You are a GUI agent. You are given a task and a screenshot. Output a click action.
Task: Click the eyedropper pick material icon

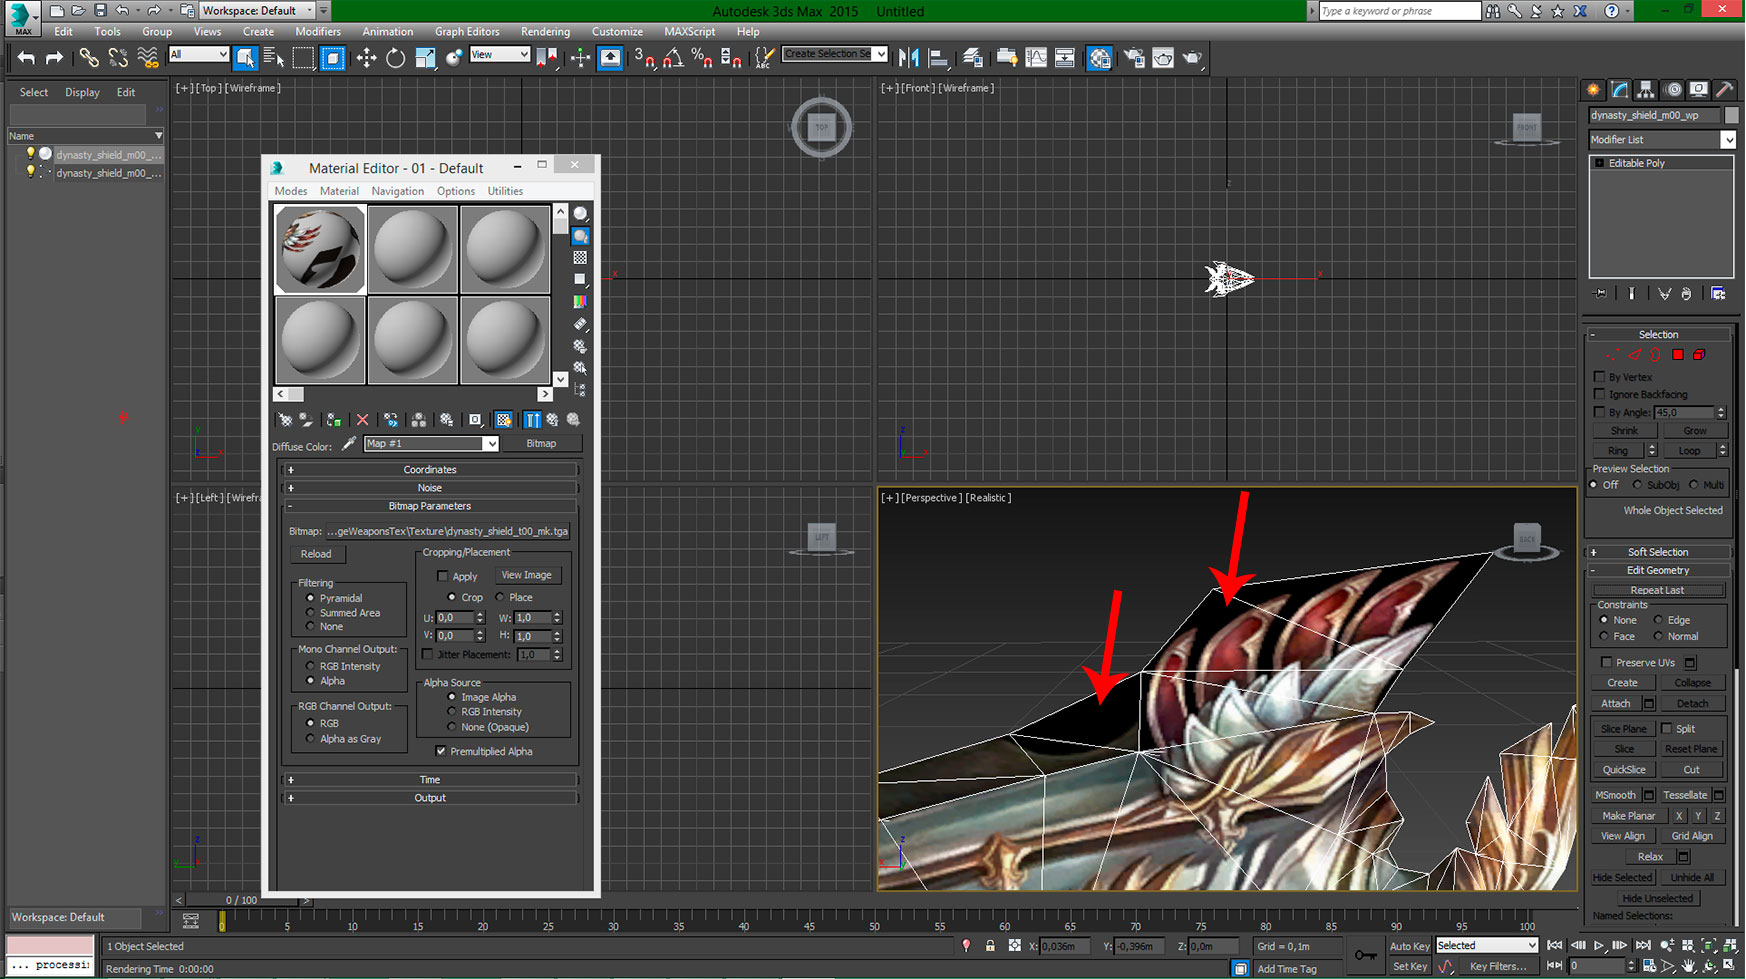coord(349,443)
